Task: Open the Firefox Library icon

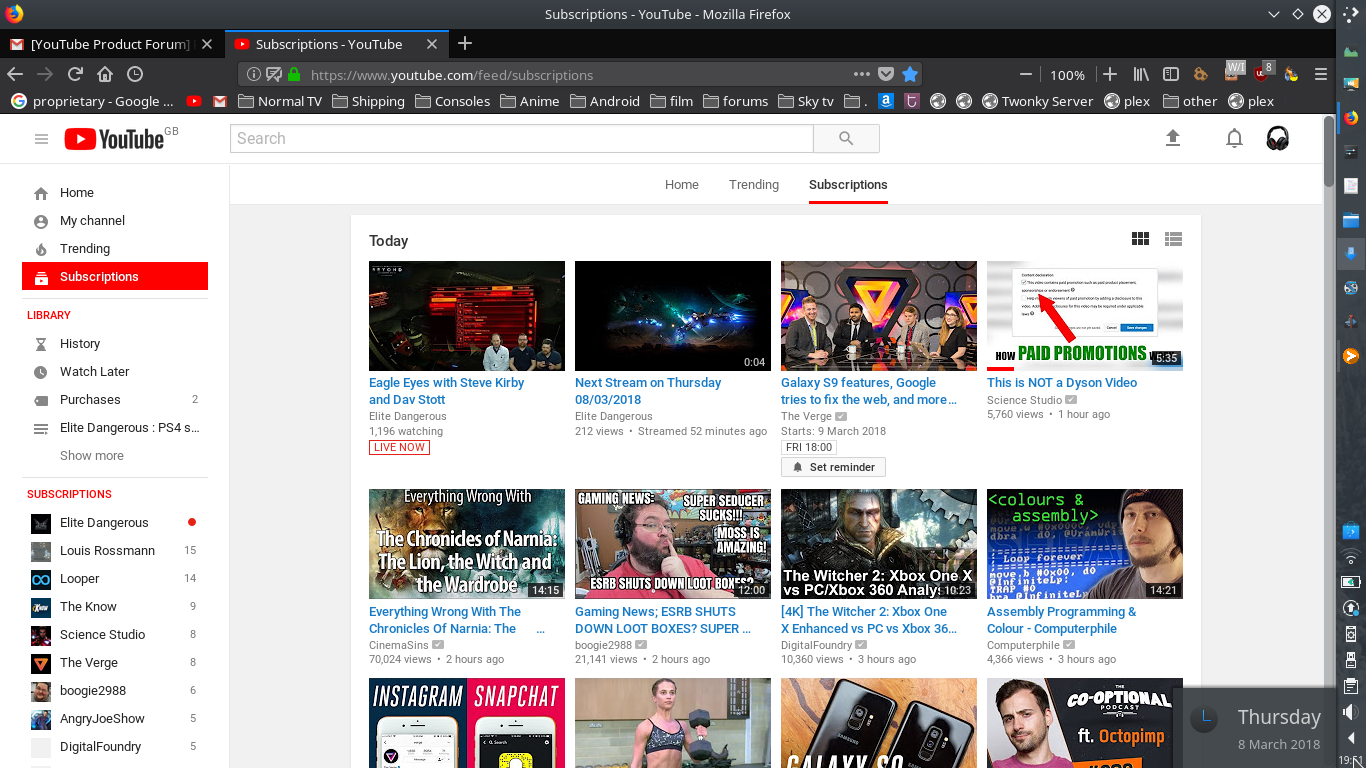Action: tap(1141, 74)
